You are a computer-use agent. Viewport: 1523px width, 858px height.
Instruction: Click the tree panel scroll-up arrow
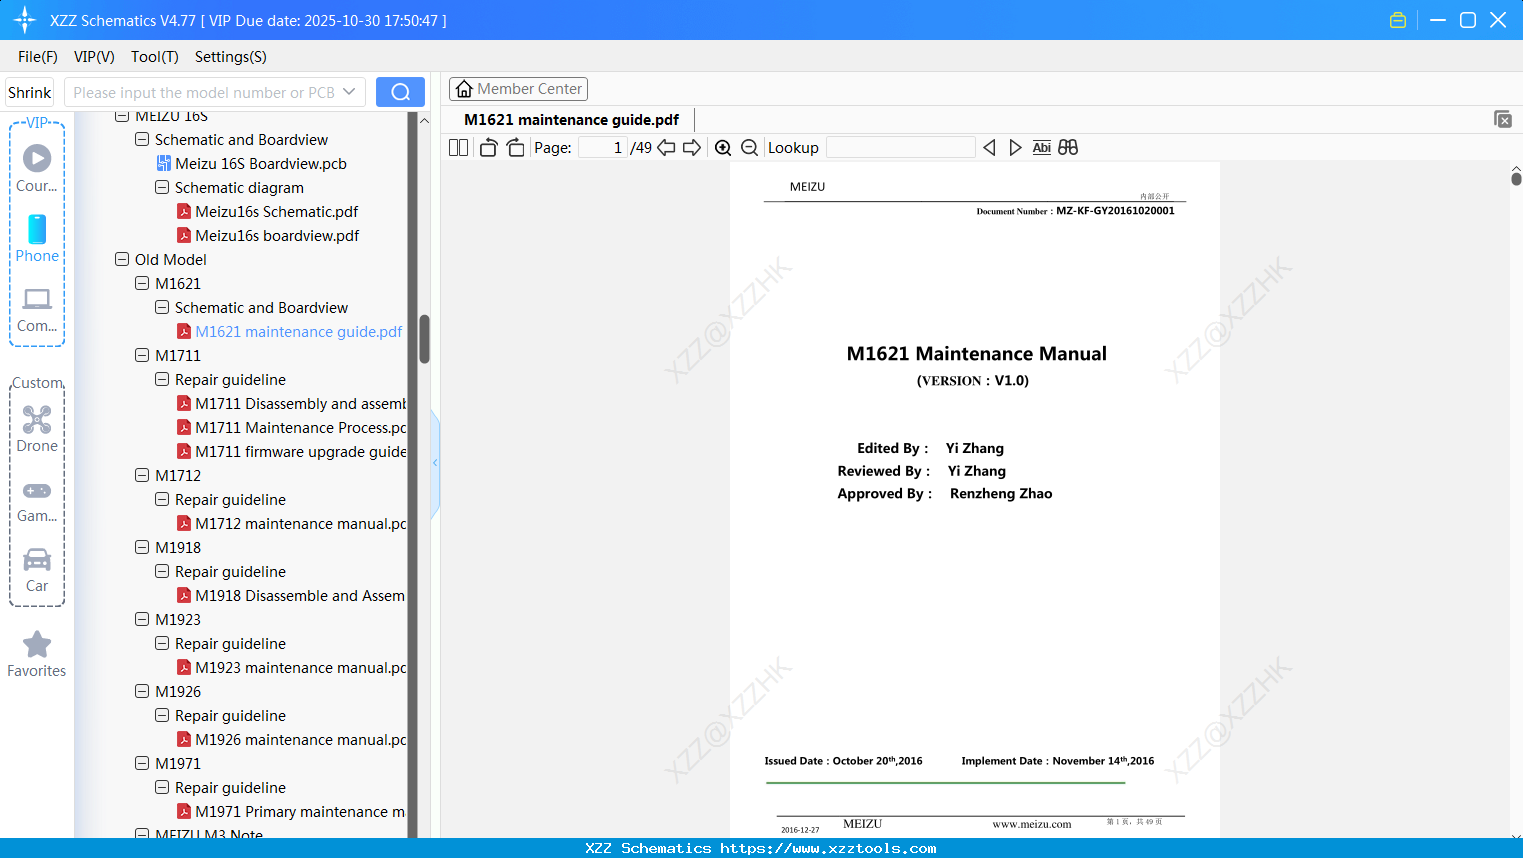coord(424,120)
